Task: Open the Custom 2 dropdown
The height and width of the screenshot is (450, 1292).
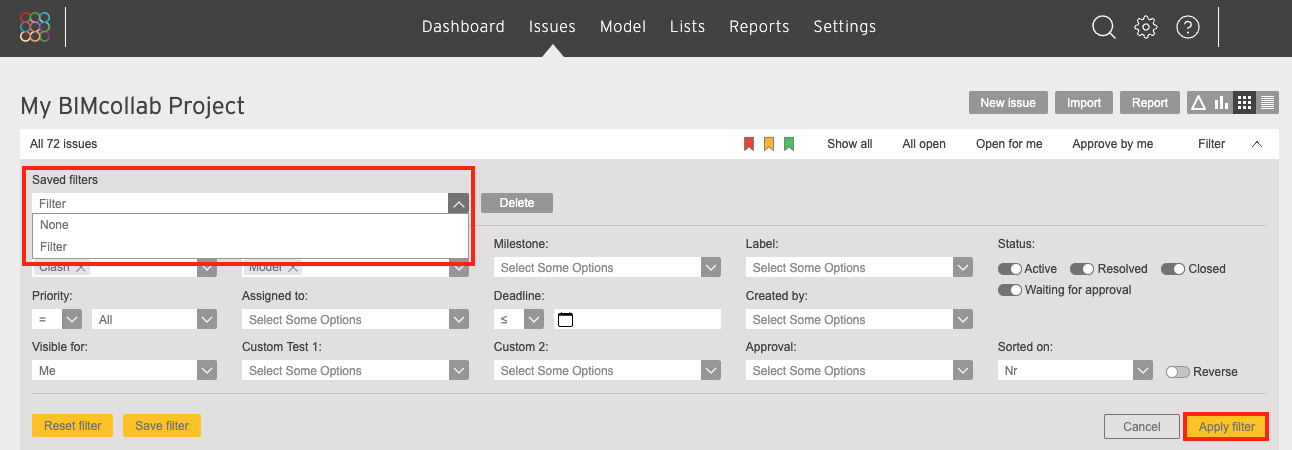Action: [607, 370]
